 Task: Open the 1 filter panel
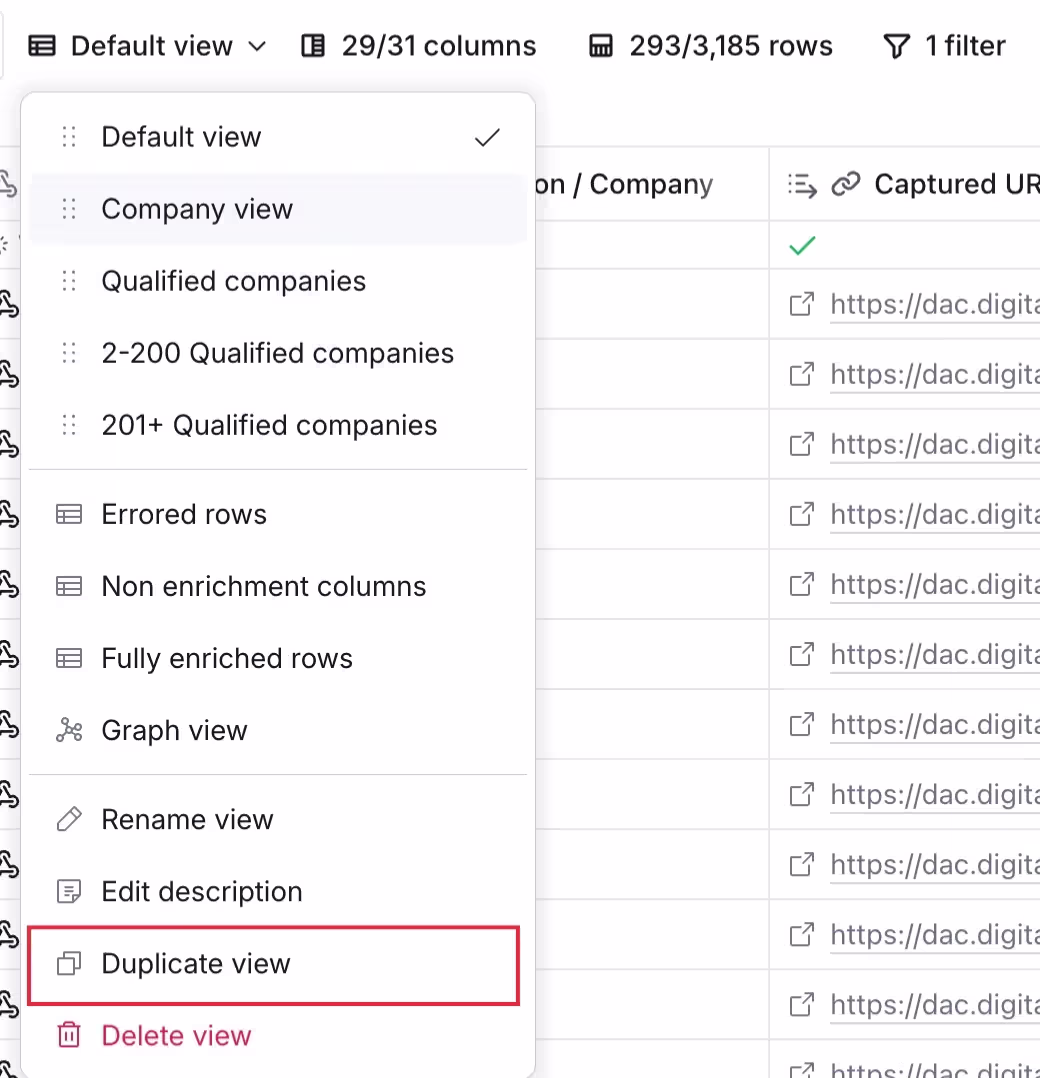[944, 46]
